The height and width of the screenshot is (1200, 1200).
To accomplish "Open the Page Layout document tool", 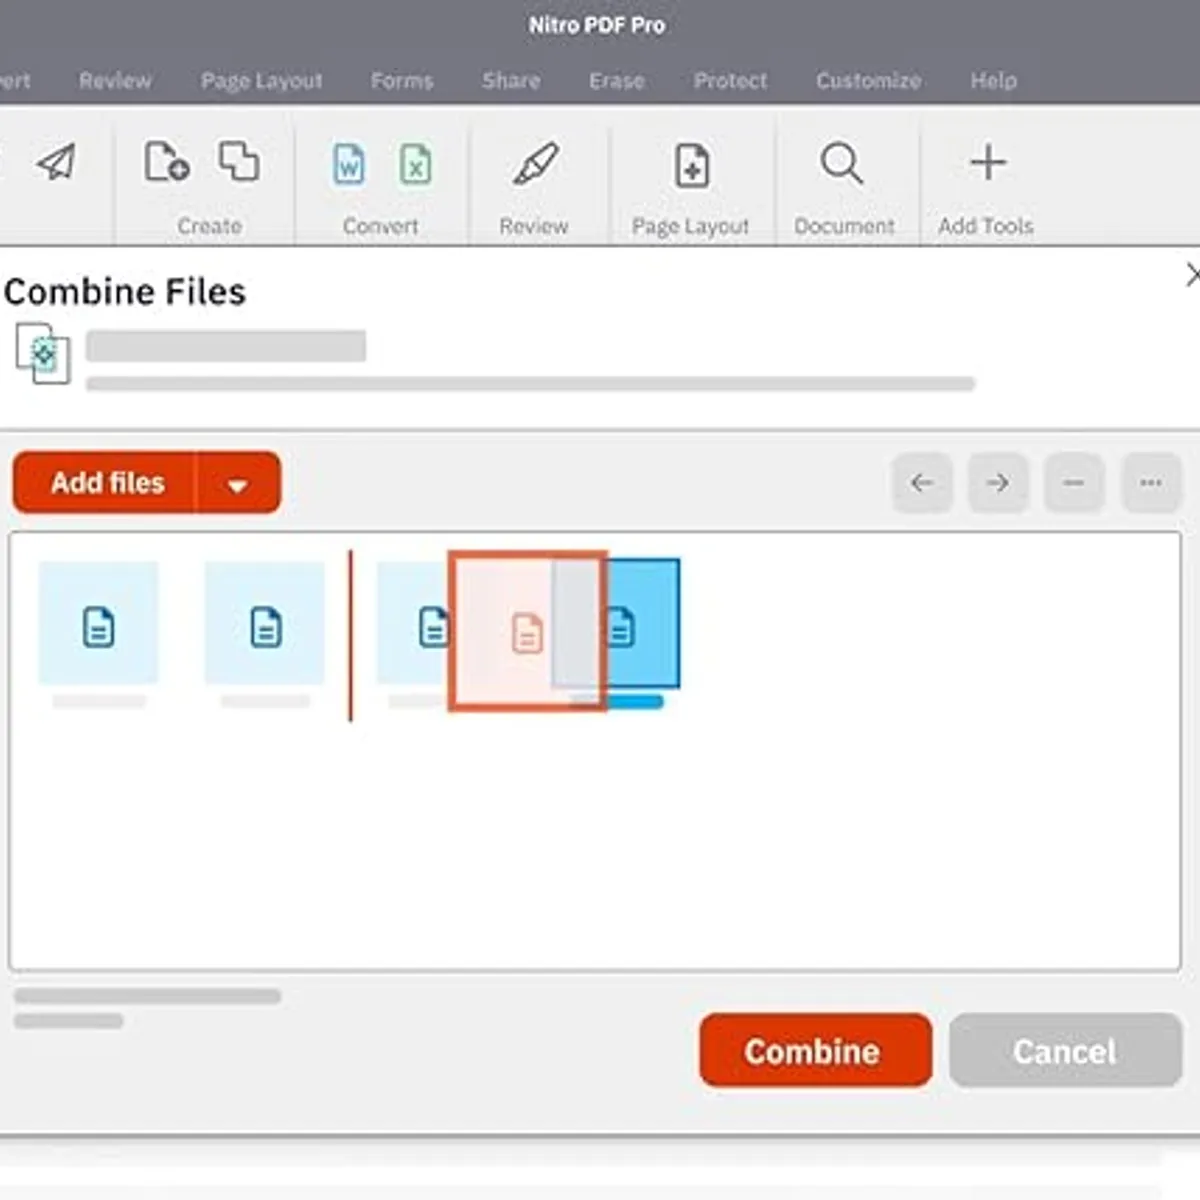I will (690, 165).
